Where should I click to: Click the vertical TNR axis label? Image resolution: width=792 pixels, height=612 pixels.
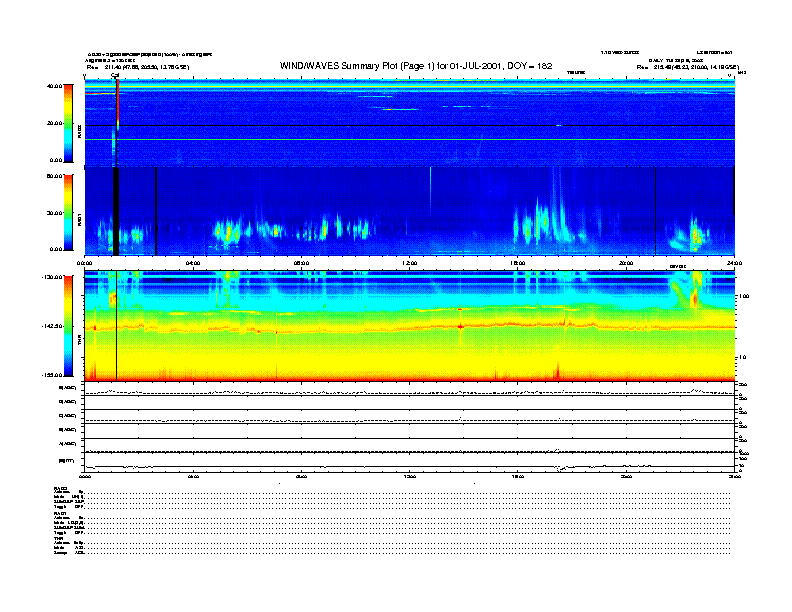pos(79,342)
